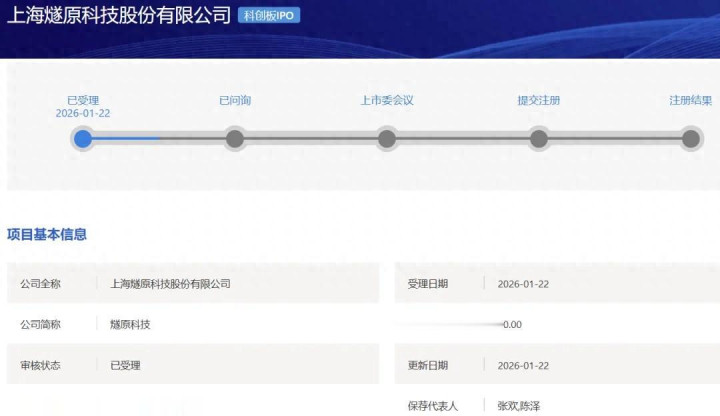Select the 已问询 timeline node
The image size is (720, 416).
[x=235, y=139]
